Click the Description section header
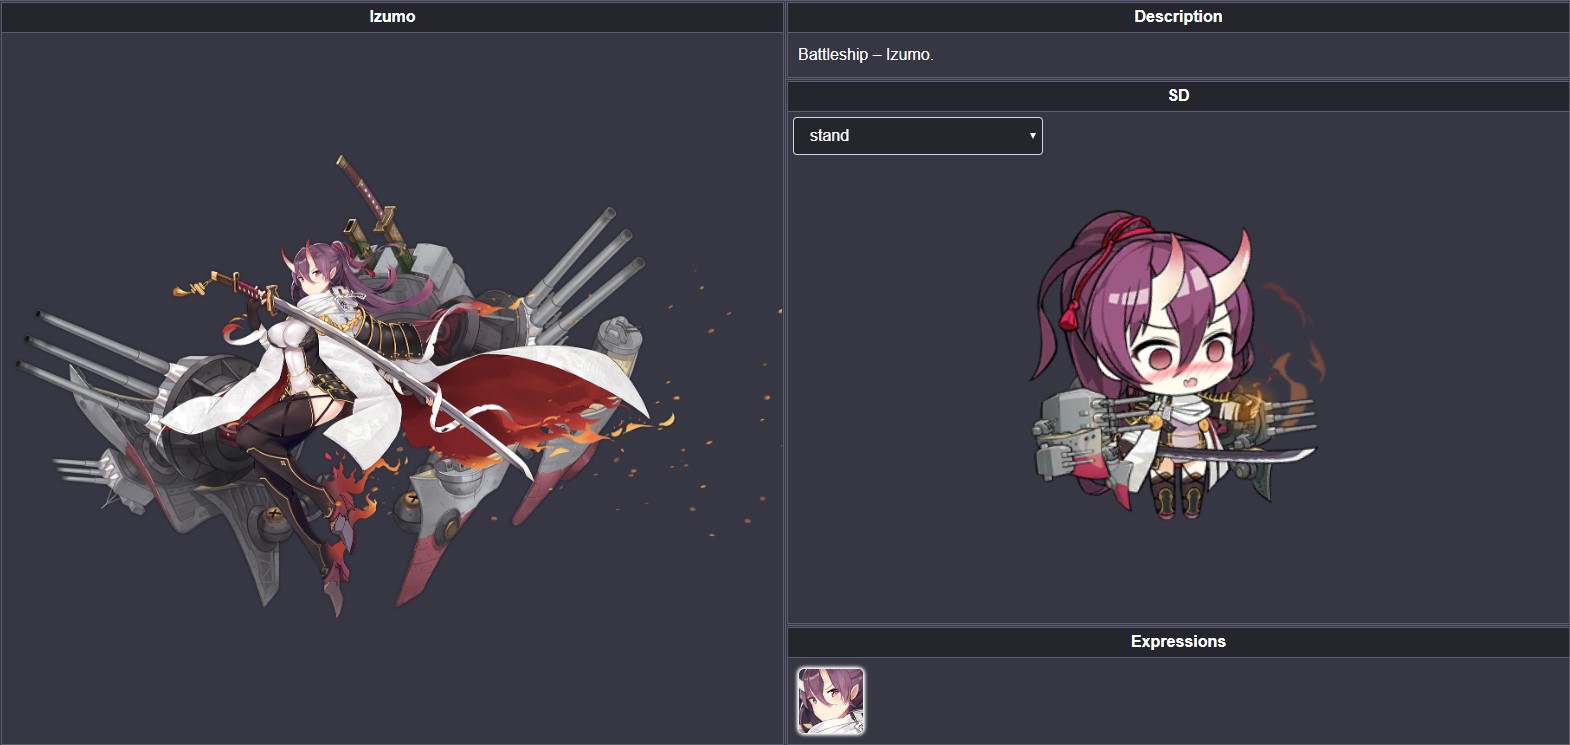Screen dimensions: 1570x745 (x=1178, y=17)
